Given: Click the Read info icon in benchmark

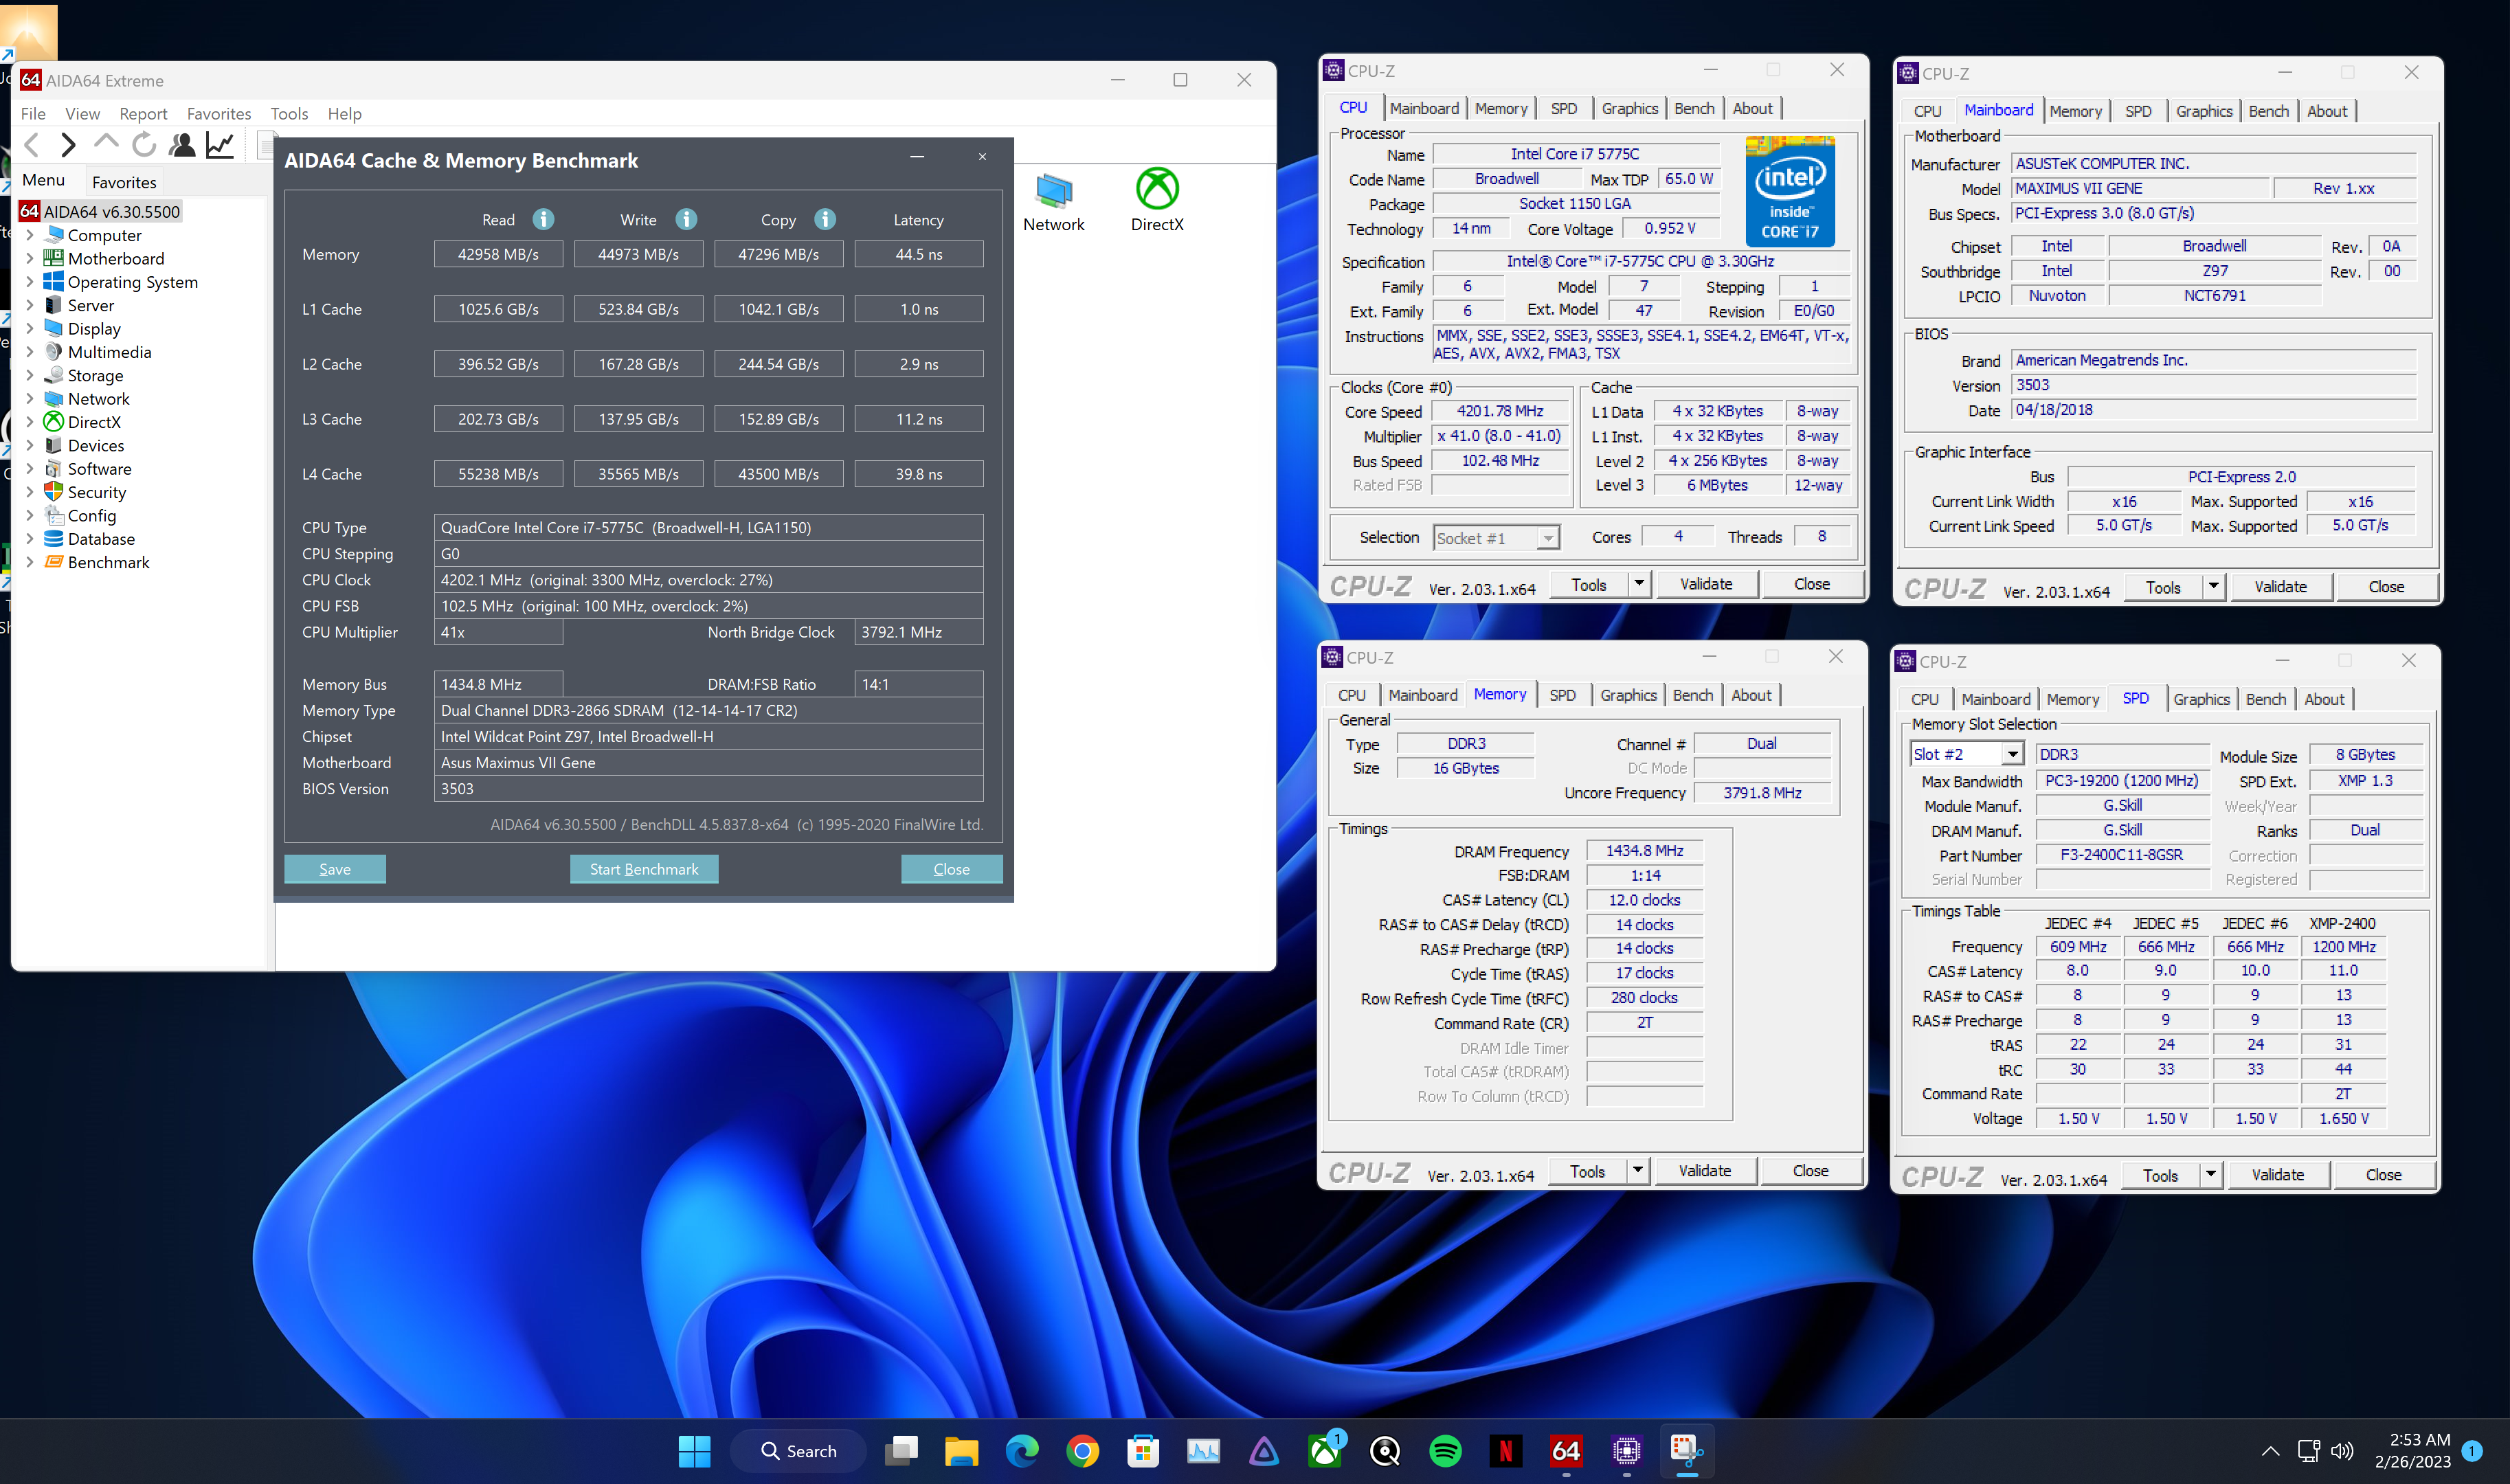Looking at the screenshot, I should [x=543, y=219].
